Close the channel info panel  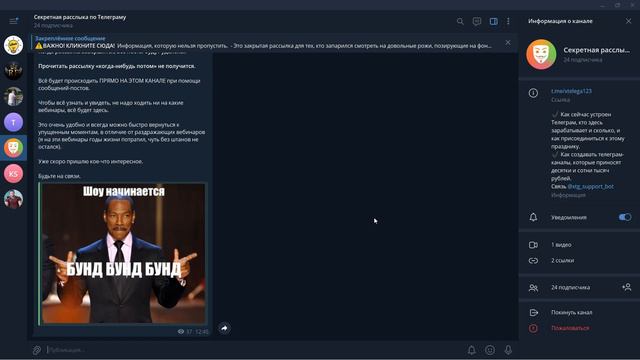tap(628, 21)
